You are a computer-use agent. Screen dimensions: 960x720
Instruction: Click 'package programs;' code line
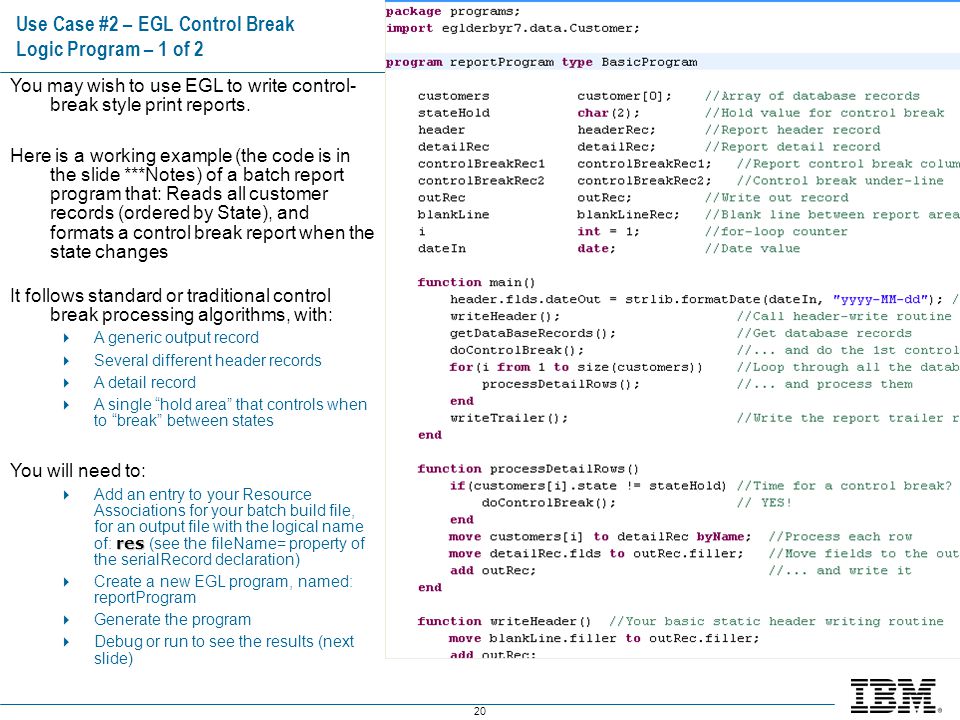click(x=453, y=11)
